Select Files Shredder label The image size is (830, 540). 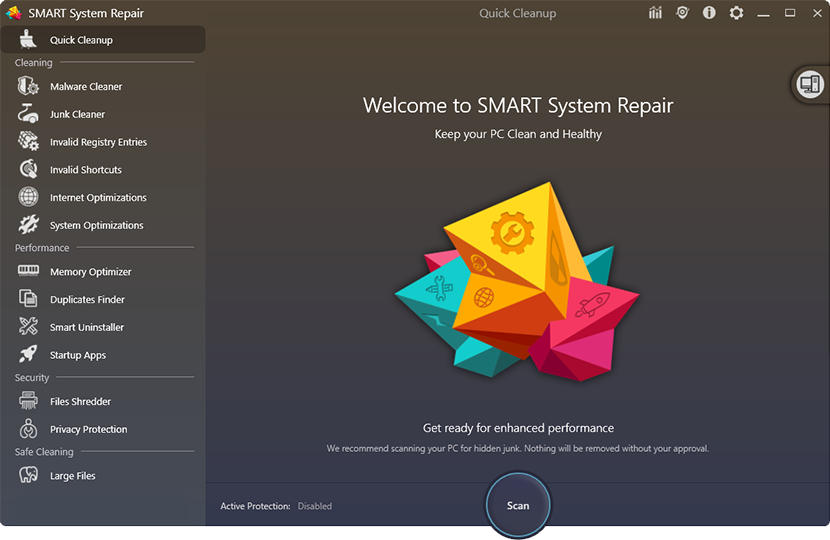click(x=80, y=401)
